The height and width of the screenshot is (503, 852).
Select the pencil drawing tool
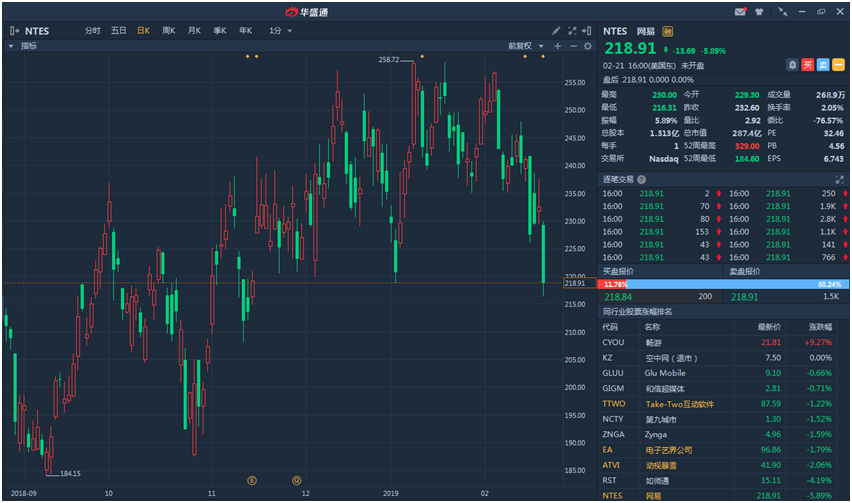pos(556,31)
